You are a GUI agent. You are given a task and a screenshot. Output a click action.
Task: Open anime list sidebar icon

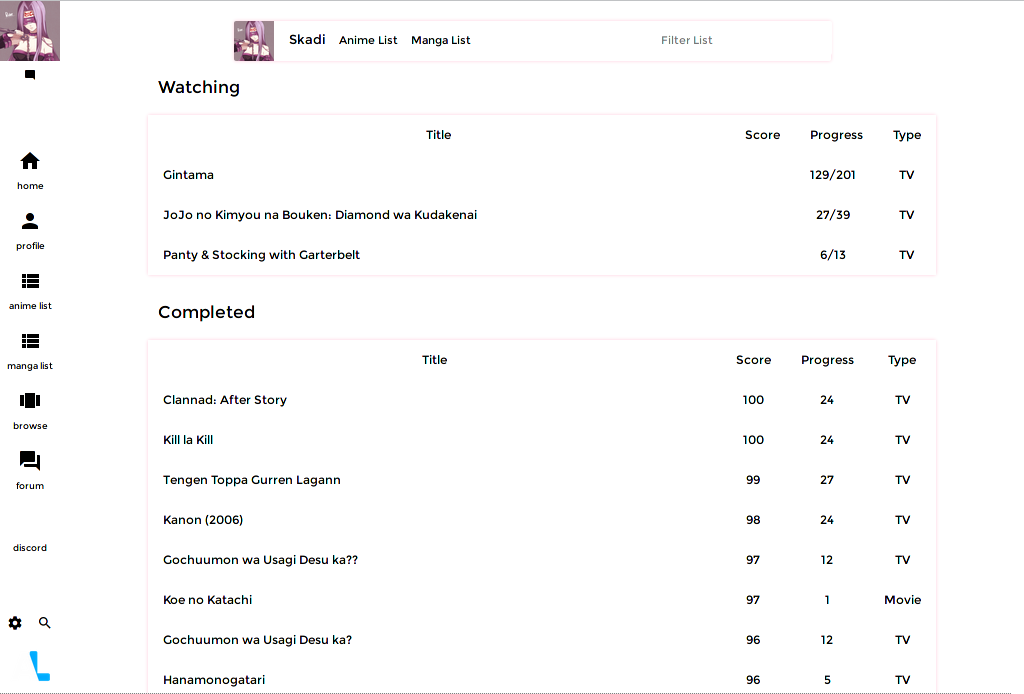coord(30,281)
